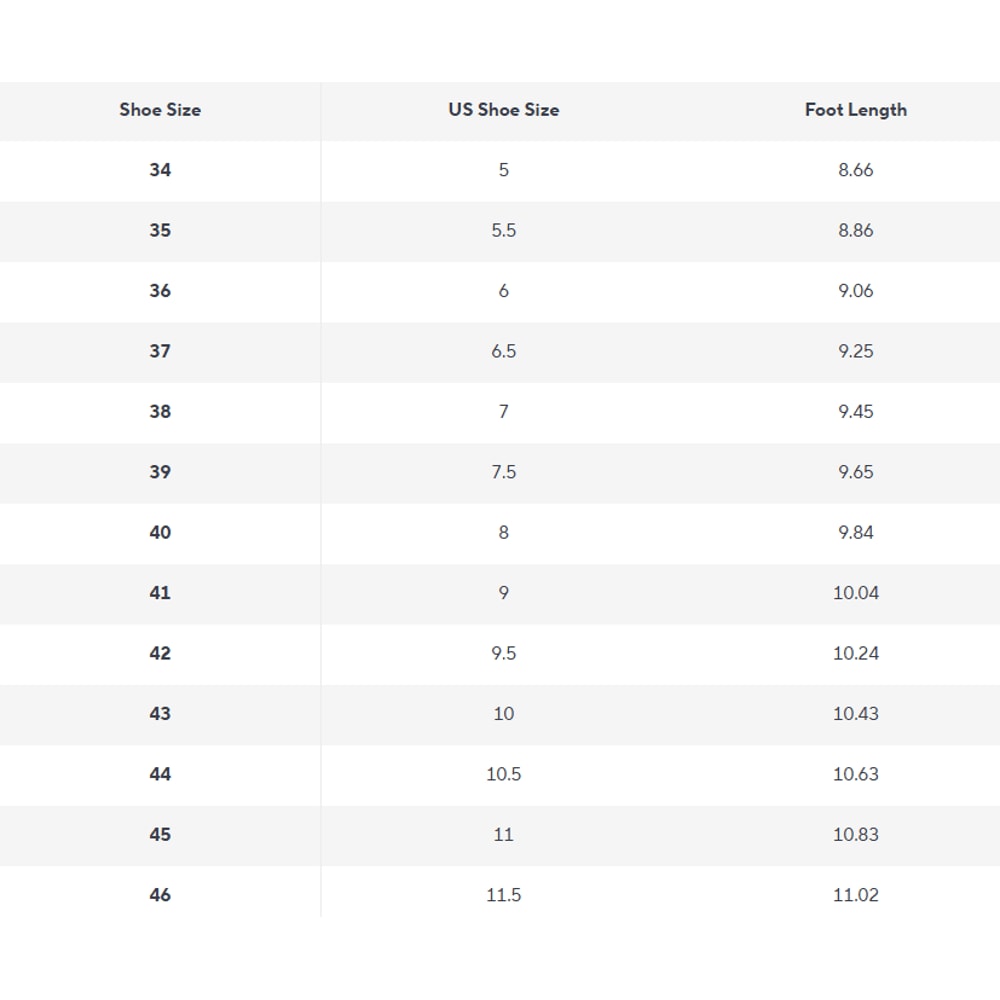
Task: Click US shoe size 9.5 value
Action: coord(503,653)
